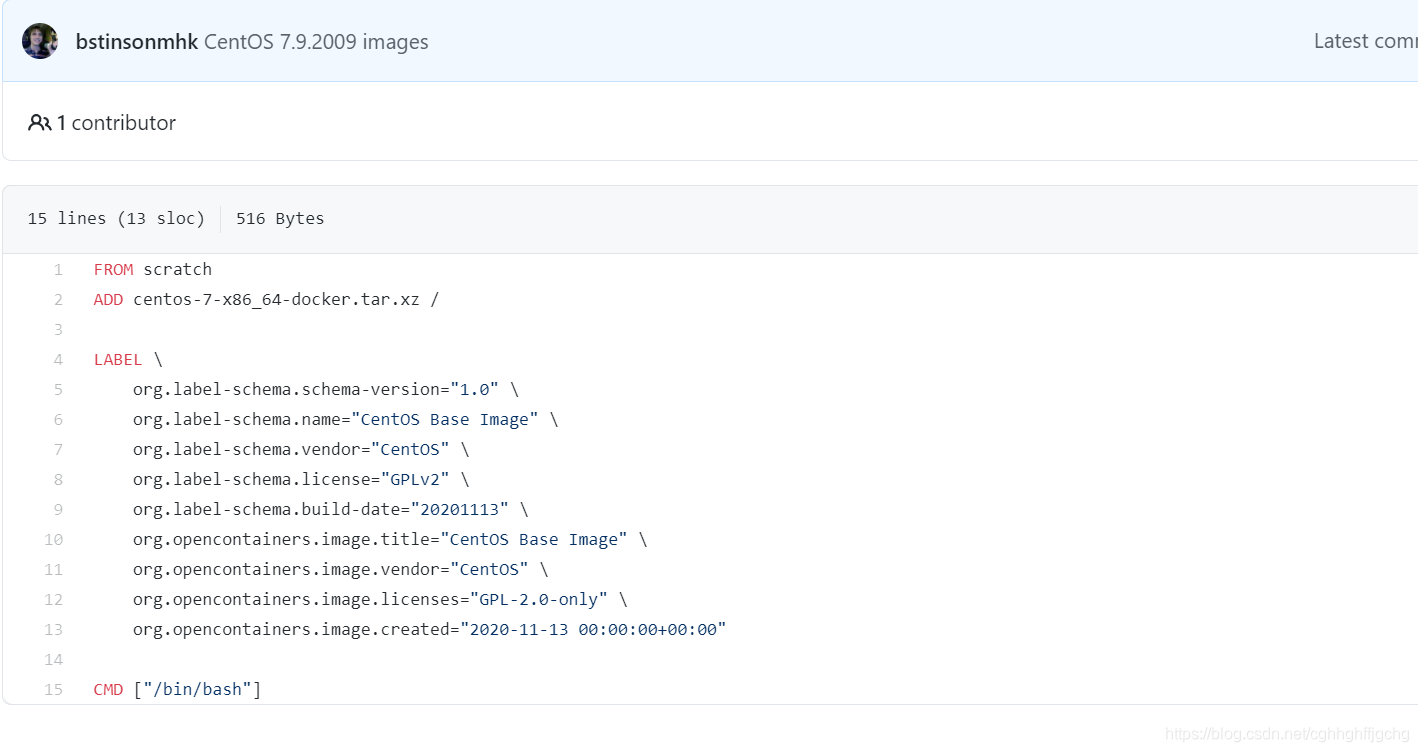Screen dimensions: 1418x752
Task: Select line number 15
Action: [x=53, y=689]
